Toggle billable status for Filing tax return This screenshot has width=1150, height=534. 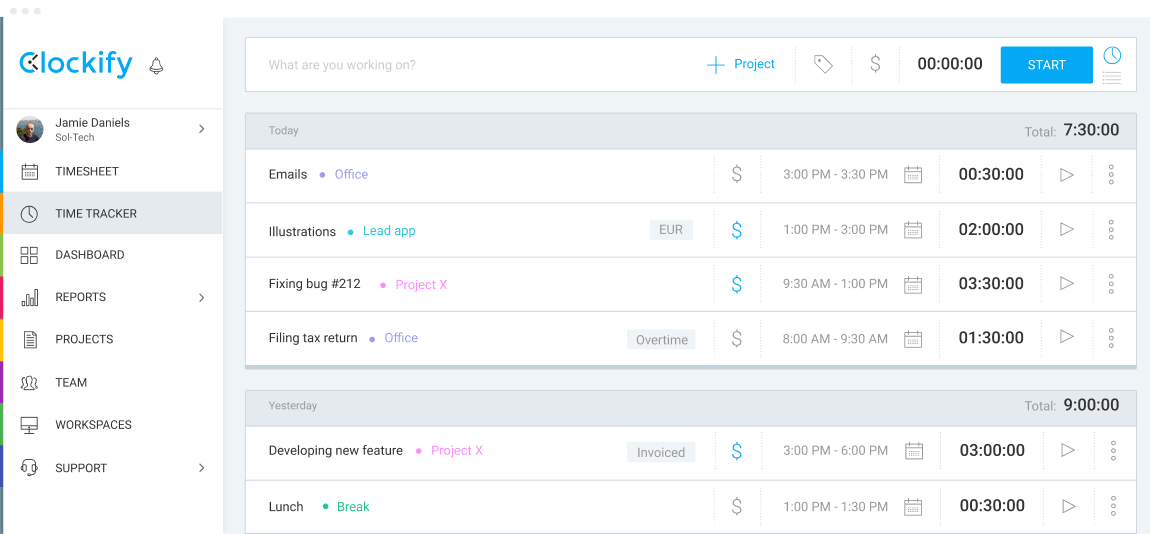tap(737, 339)
